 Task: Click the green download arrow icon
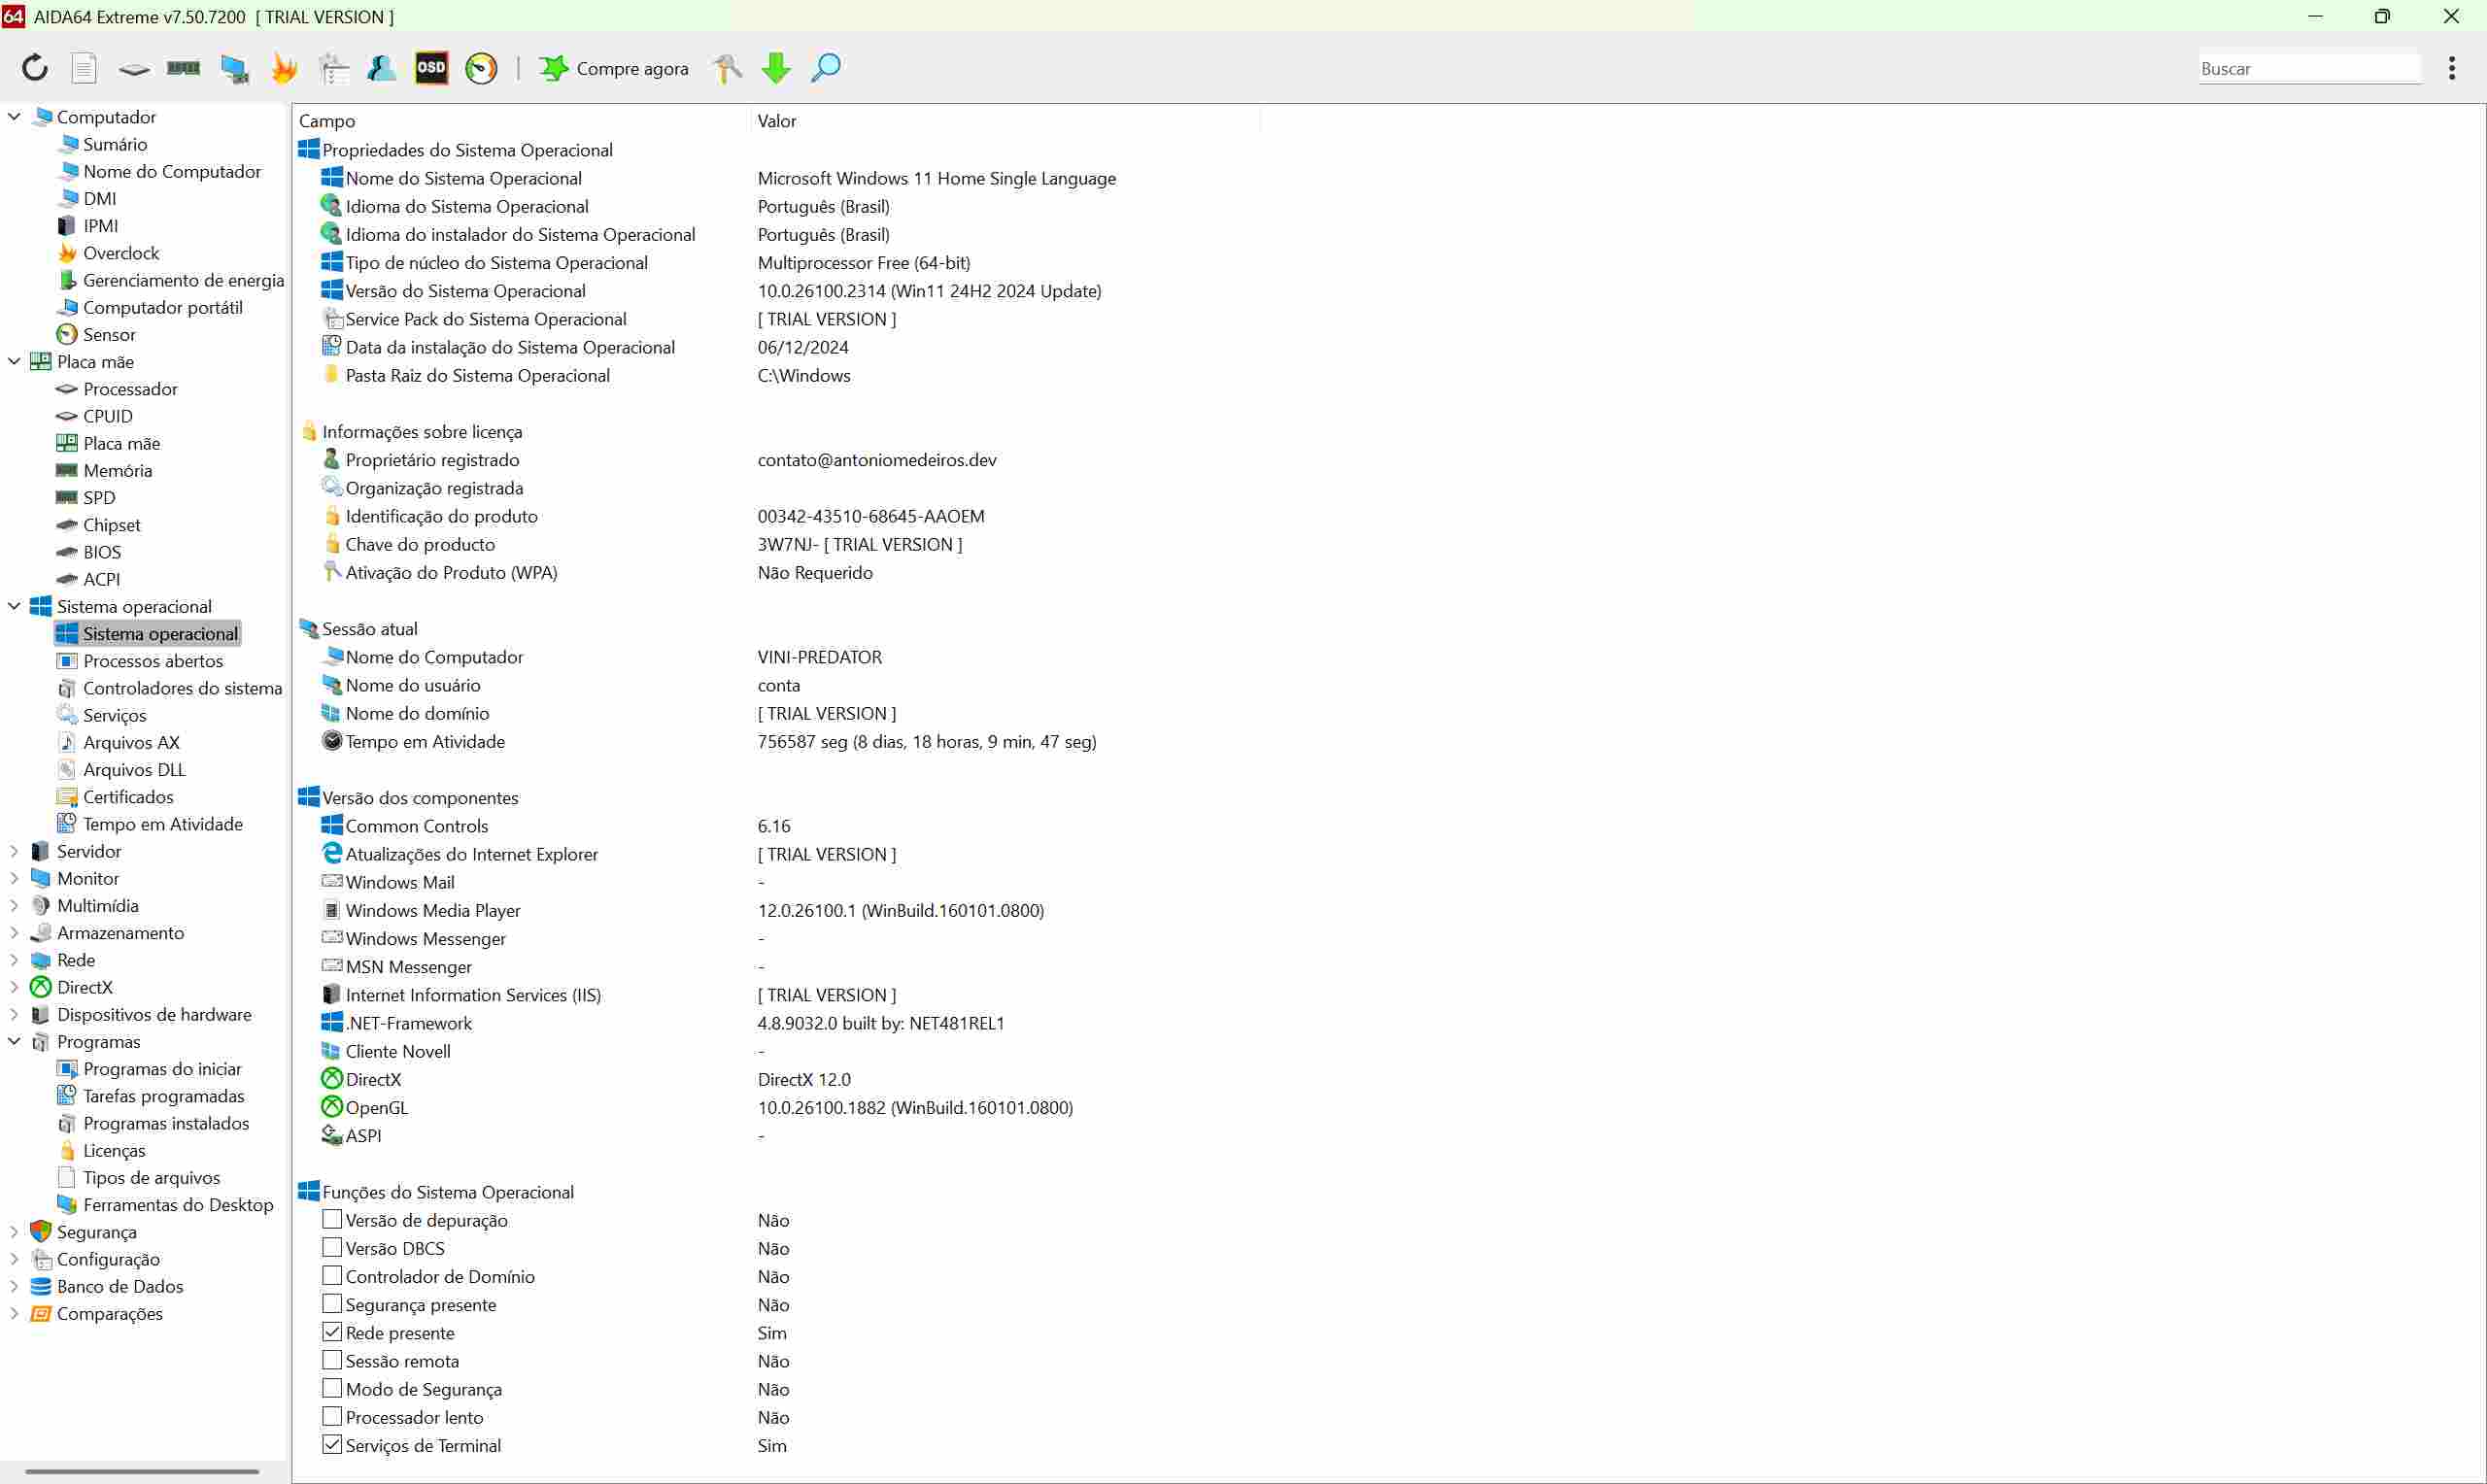tap(776, 68)
